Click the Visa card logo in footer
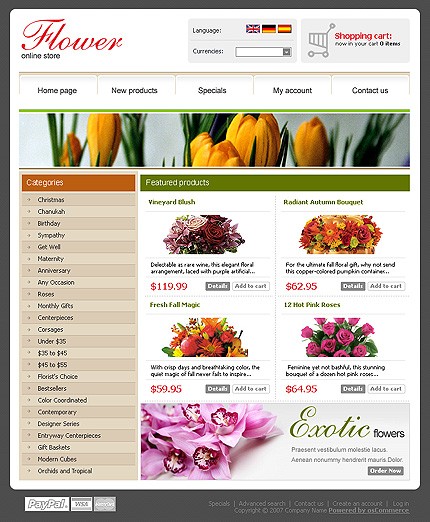The height and width of the screenshot is (522, 430). pyautogui.click(x=81, y=504)
